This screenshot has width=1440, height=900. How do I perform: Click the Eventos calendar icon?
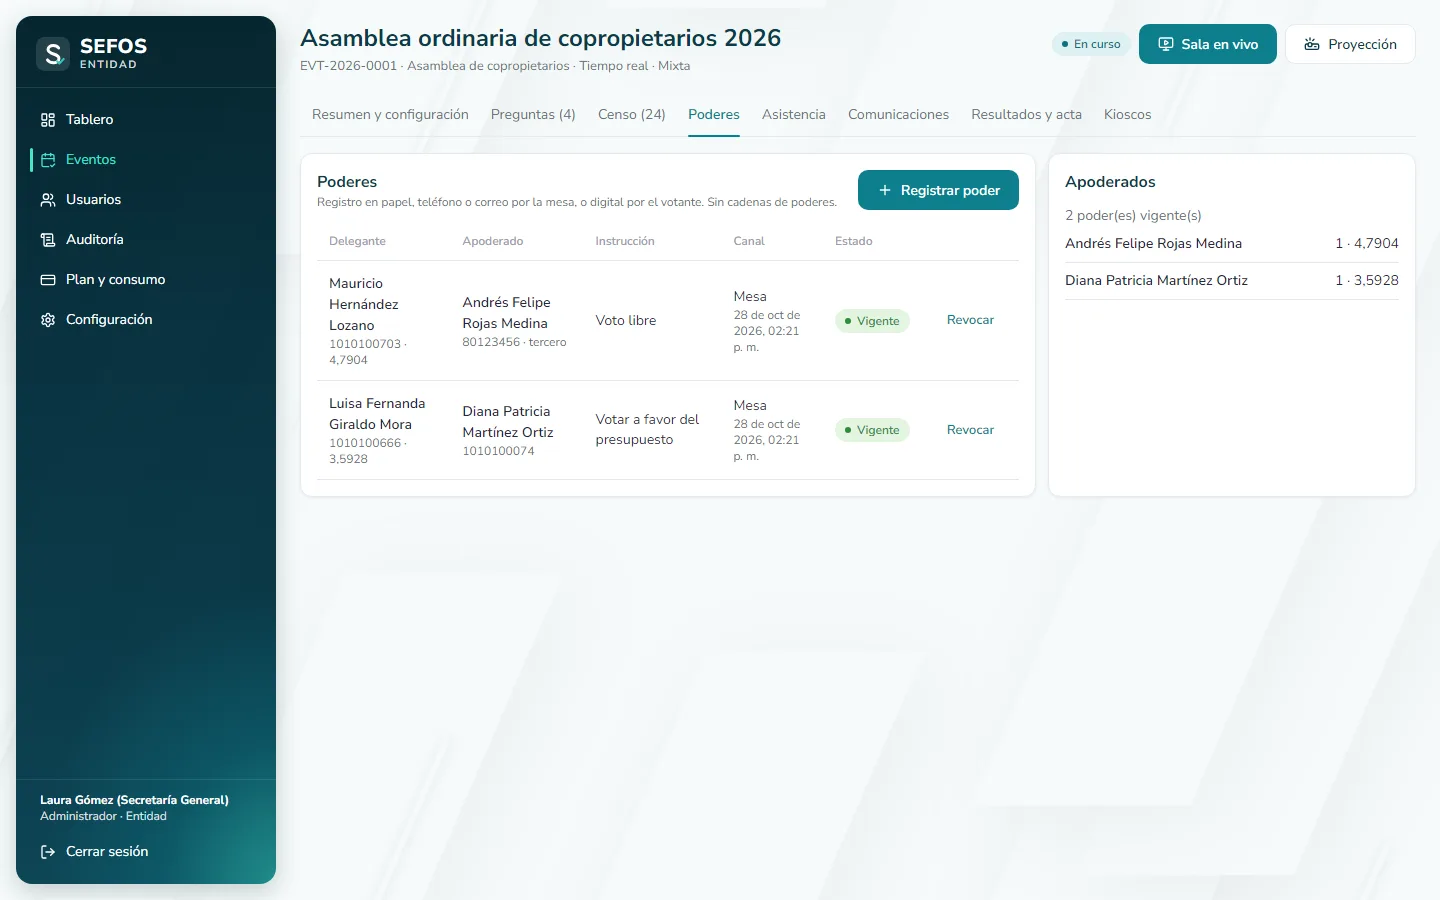[x=48, y=160]
